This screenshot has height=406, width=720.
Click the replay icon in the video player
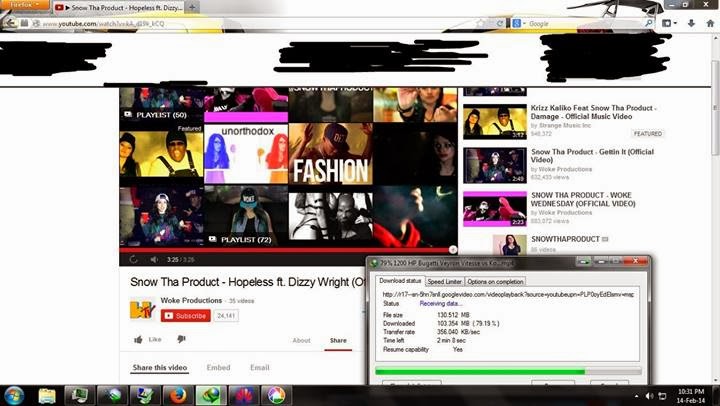(133, 259)
